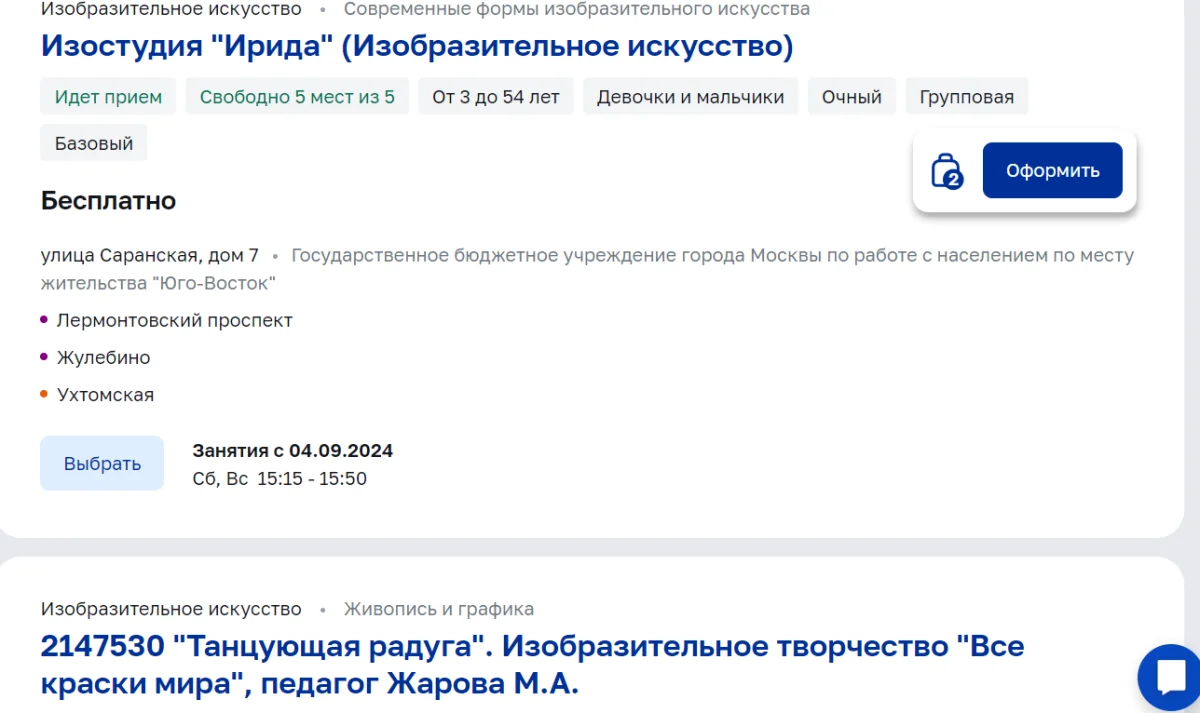Click Изобразительное искусство label above Изостудия Ирида

(x=171, y=10)
